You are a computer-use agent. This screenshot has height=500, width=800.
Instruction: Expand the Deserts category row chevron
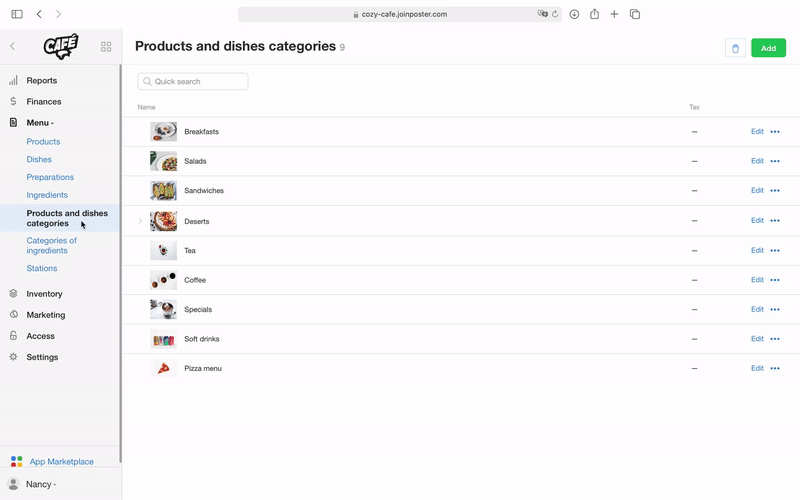pyautogui.click(x=140, y=221)
